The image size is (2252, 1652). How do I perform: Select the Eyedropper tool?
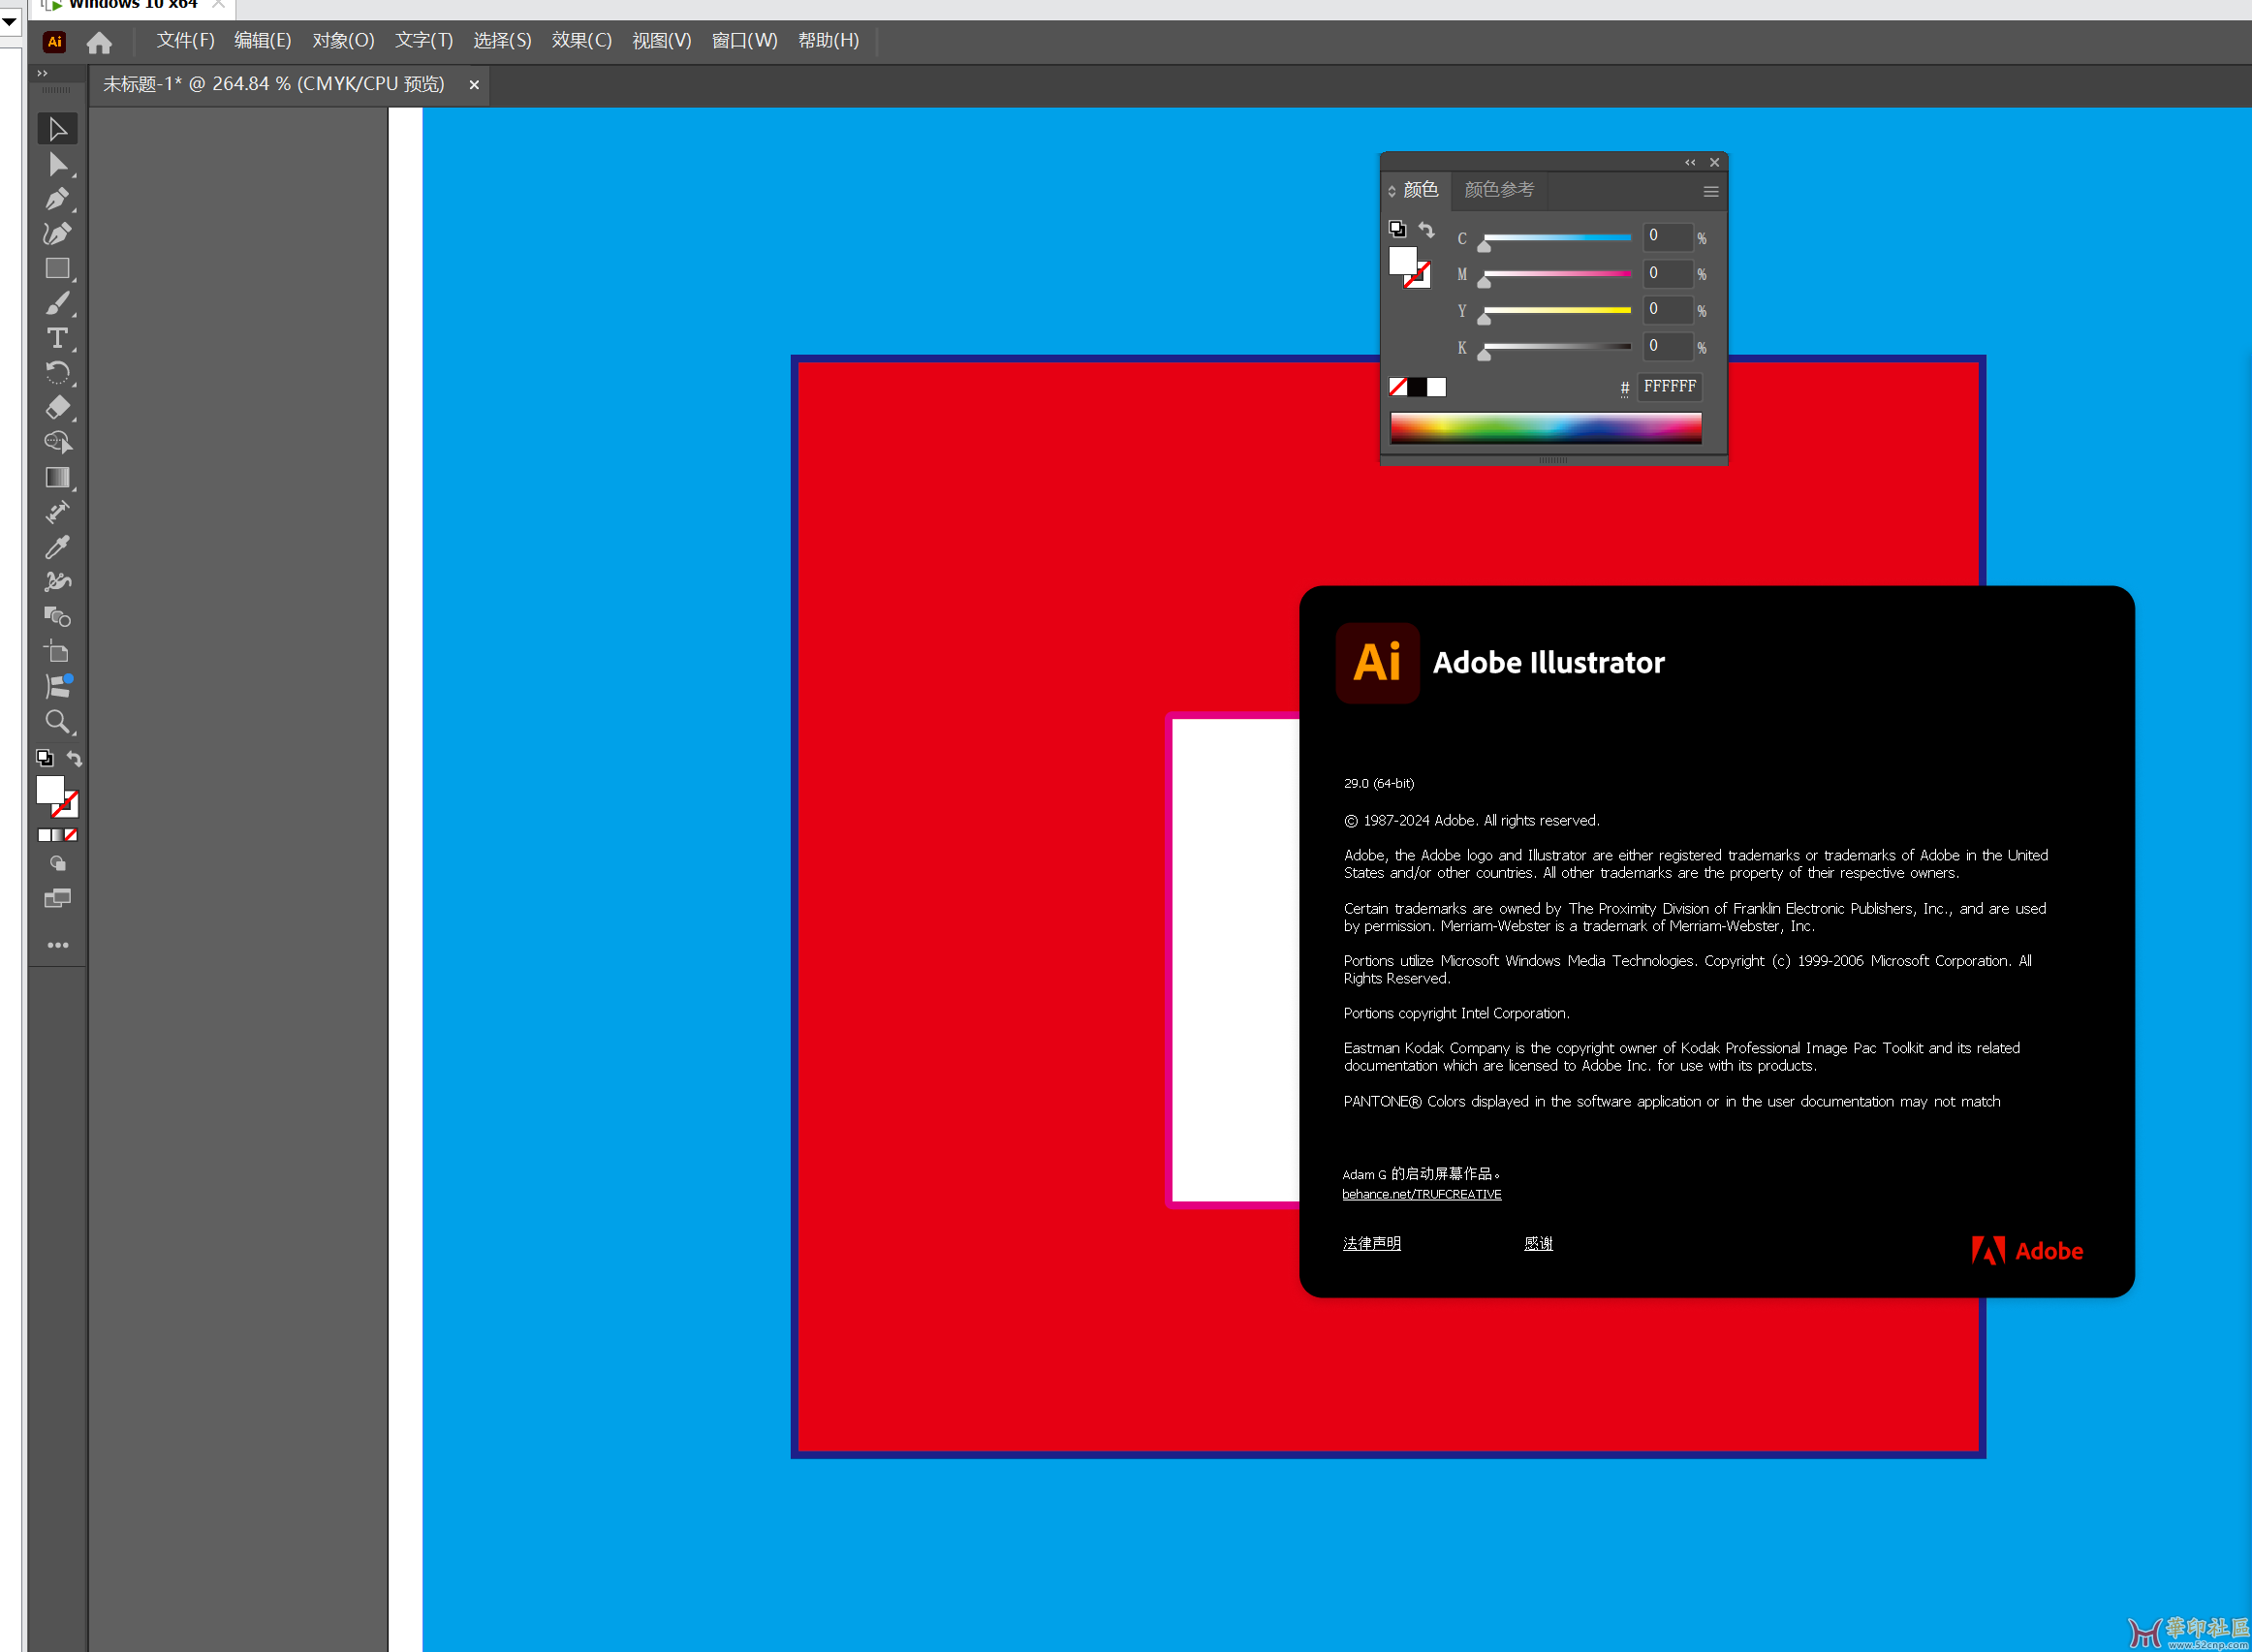(57, 547)
